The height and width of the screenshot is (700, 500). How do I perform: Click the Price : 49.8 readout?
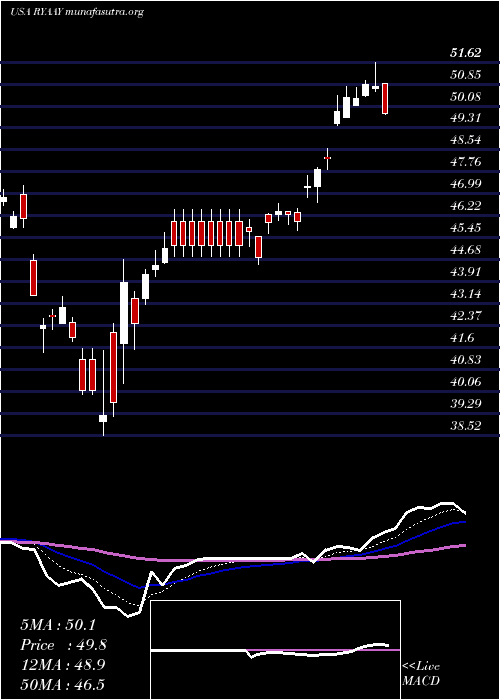click(x=63, y=645)
